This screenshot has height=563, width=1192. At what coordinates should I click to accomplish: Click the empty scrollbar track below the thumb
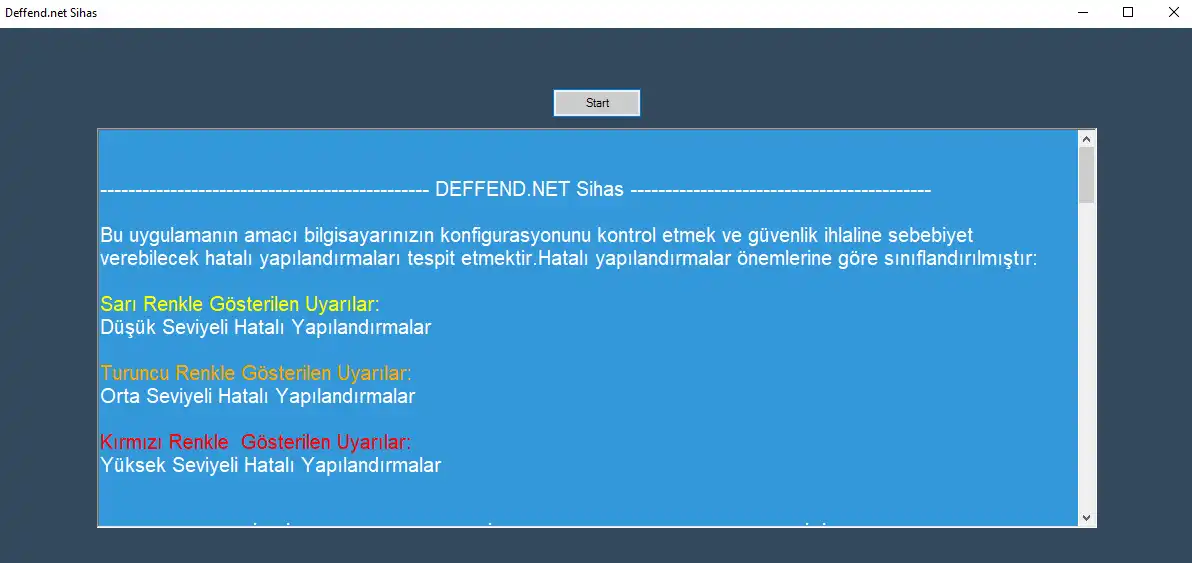pyautogui.click(x=1086, y=356)
